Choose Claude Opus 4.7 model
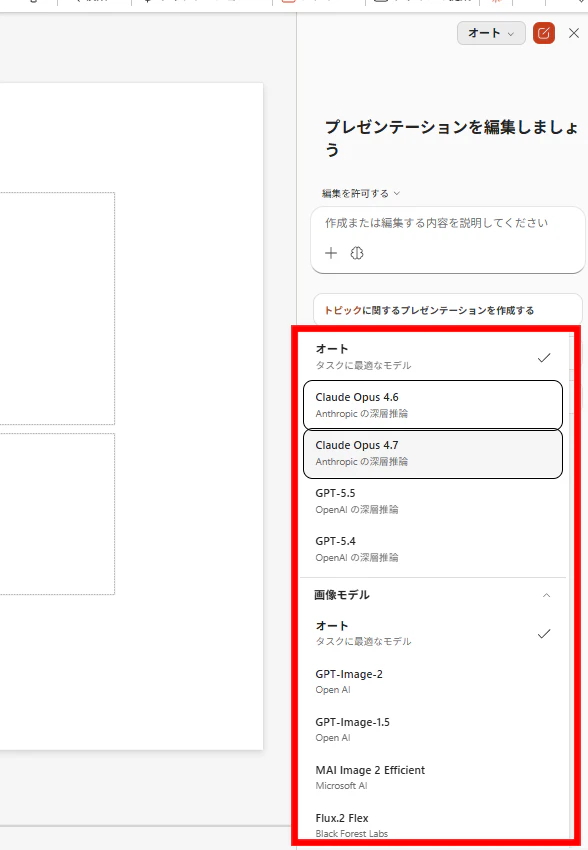This screenshot has width=588, height=850. (x=433, y=453)
